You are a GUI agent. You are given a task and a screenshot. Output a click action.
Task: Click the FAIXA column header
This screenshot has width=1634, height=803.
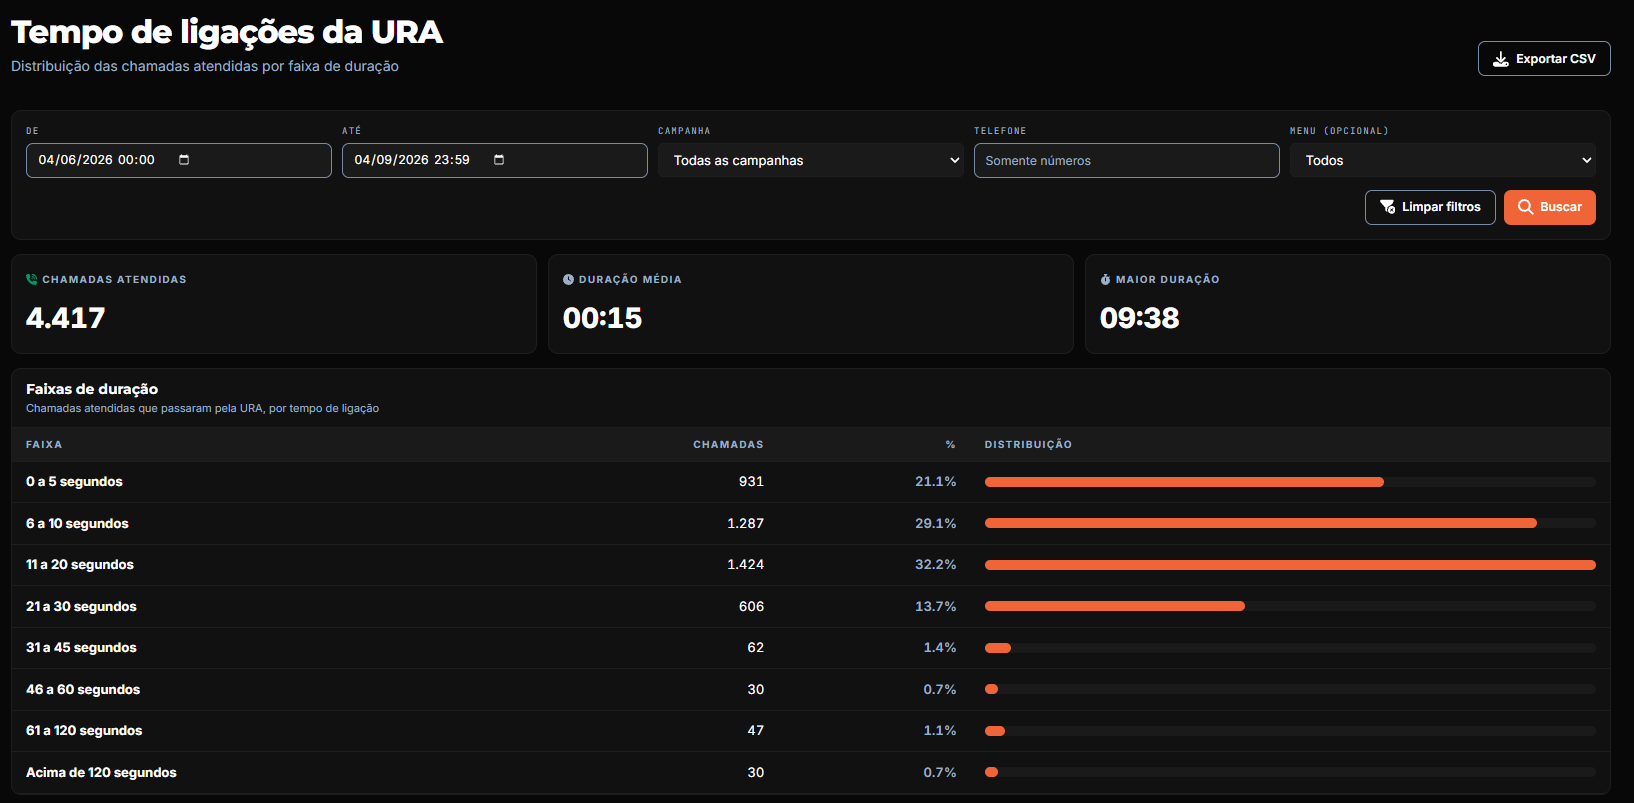click(x=44, y=444)
